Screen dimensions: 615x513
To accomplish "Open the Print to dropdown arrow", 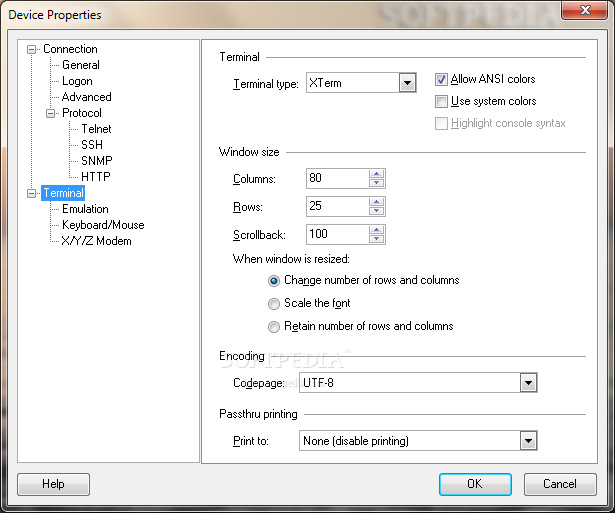I will [x=528, y=441].
